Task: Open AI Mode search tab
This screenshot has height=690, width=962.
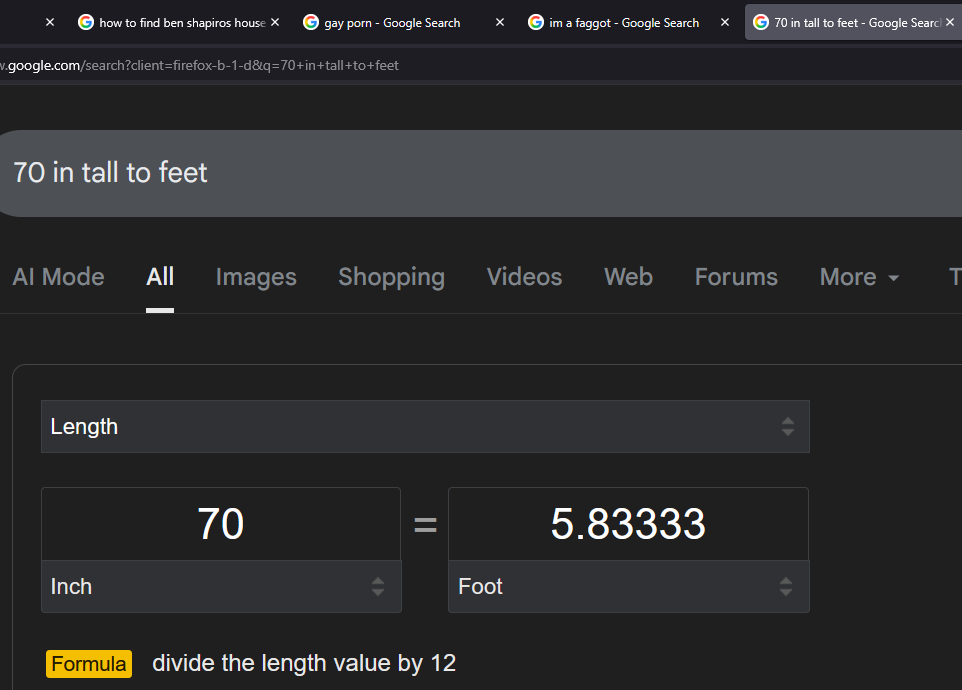Action: coord(58,277)
